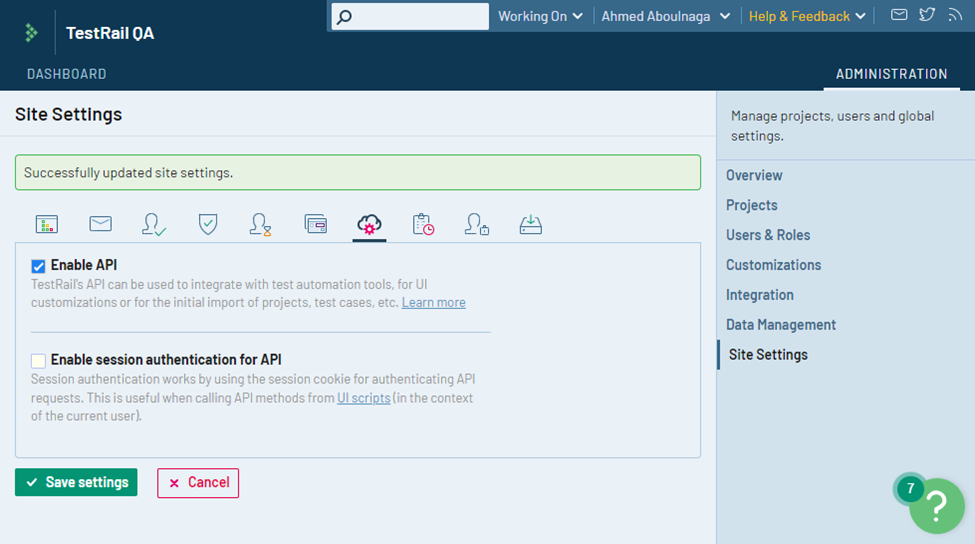
Task: Go to Users & Roles in sidebar
Action: coord(768,235)
